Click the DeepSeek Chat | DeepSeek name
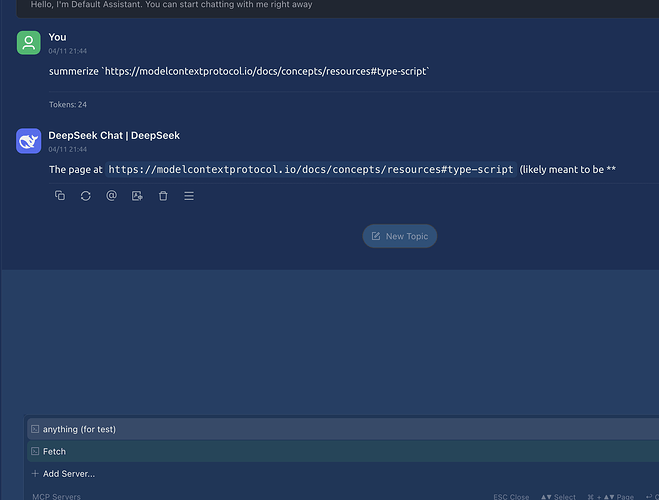The height and width of the screenshot is (500, 659). [114, 135]
